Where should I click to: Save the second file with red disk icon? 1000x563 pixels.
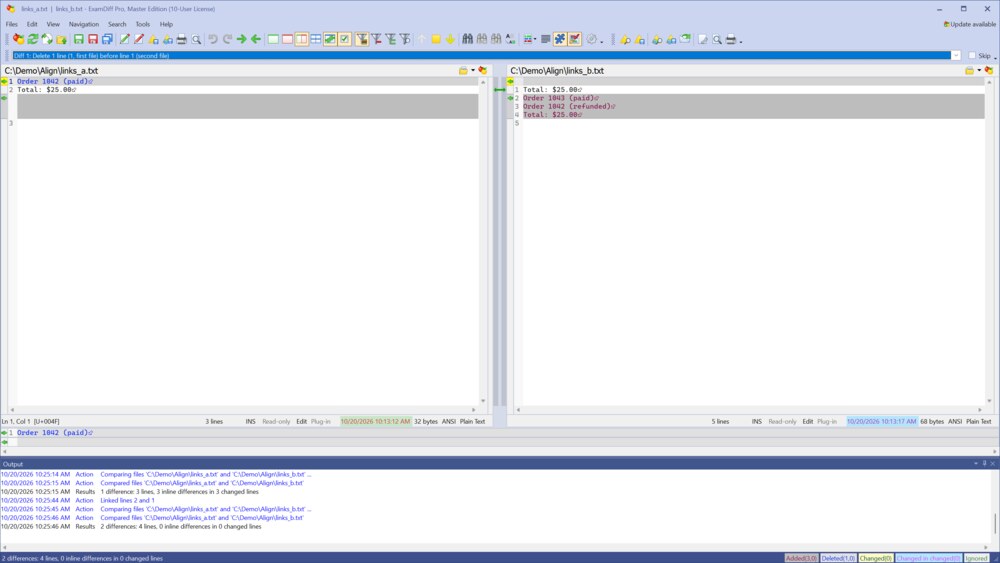coord(93,40)
